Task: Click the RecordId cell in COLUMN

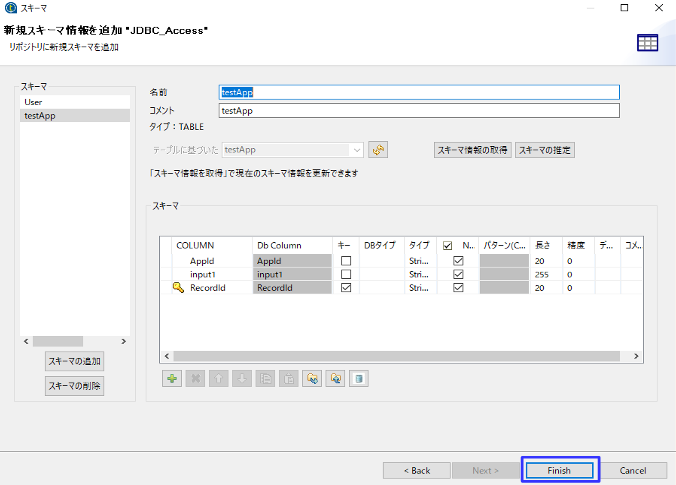Action: (212, 288)
